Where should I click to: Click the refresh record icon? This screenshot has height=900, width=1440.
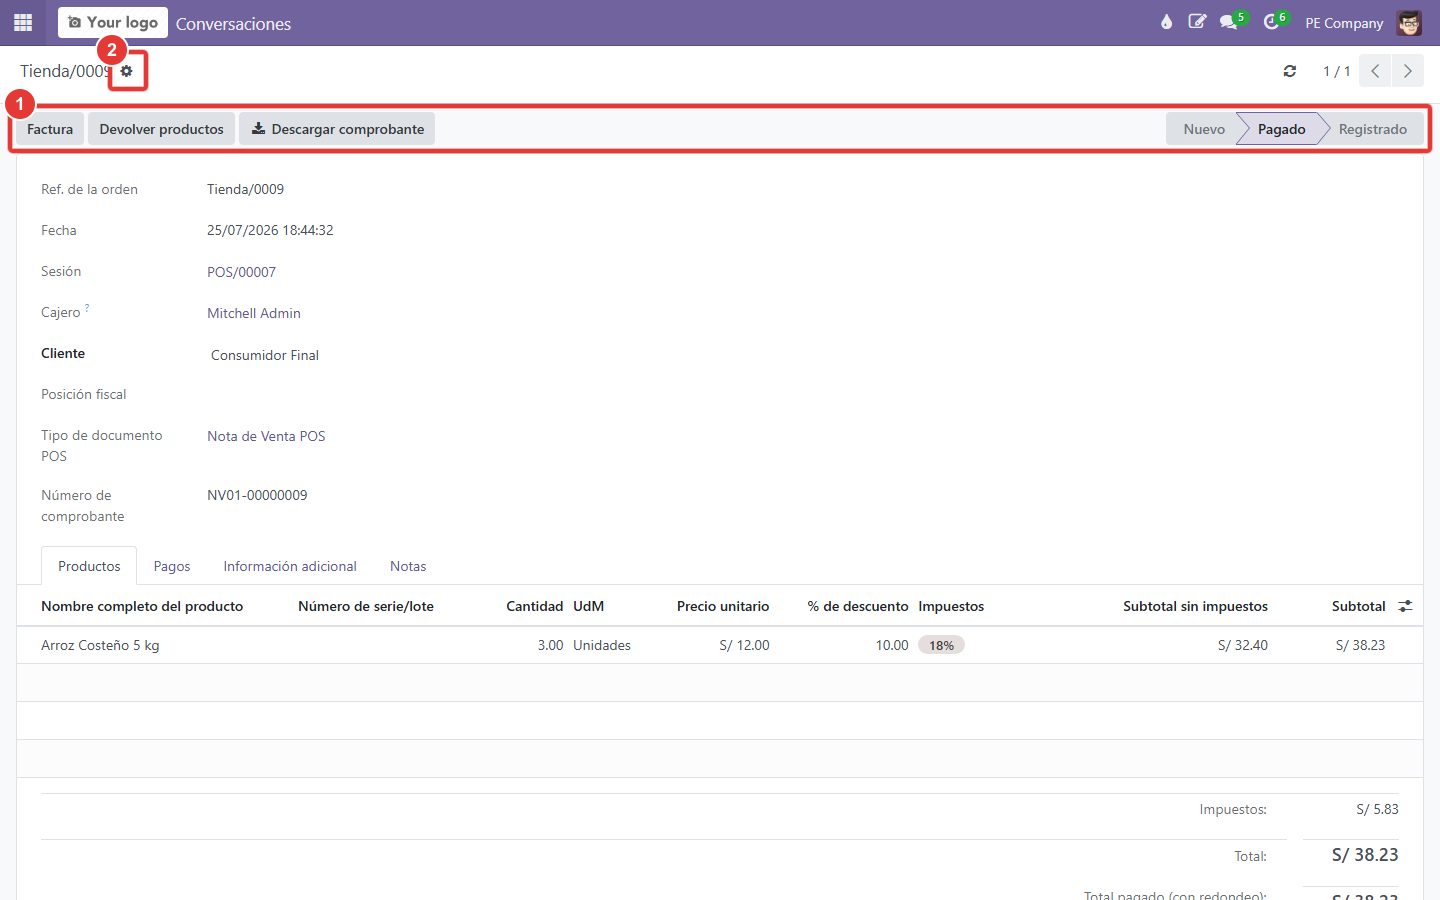pos(1290,71)
